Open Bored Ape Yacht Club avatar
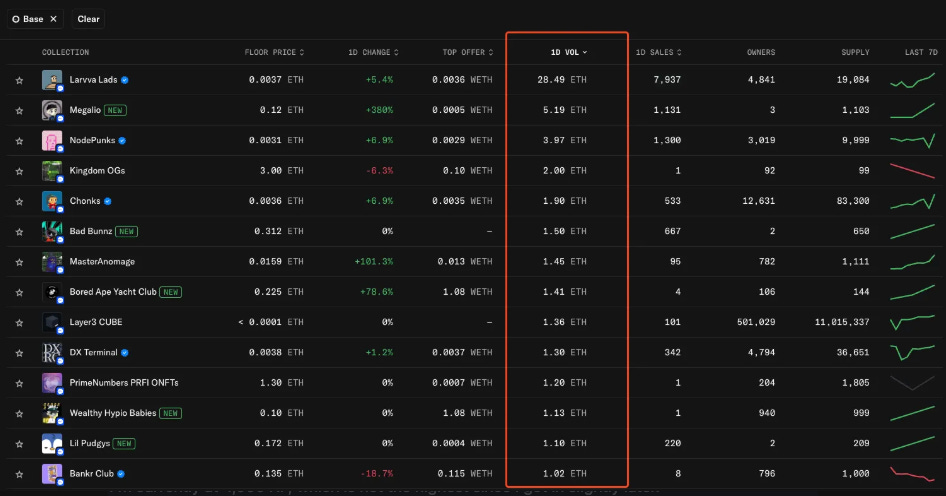 52,292
